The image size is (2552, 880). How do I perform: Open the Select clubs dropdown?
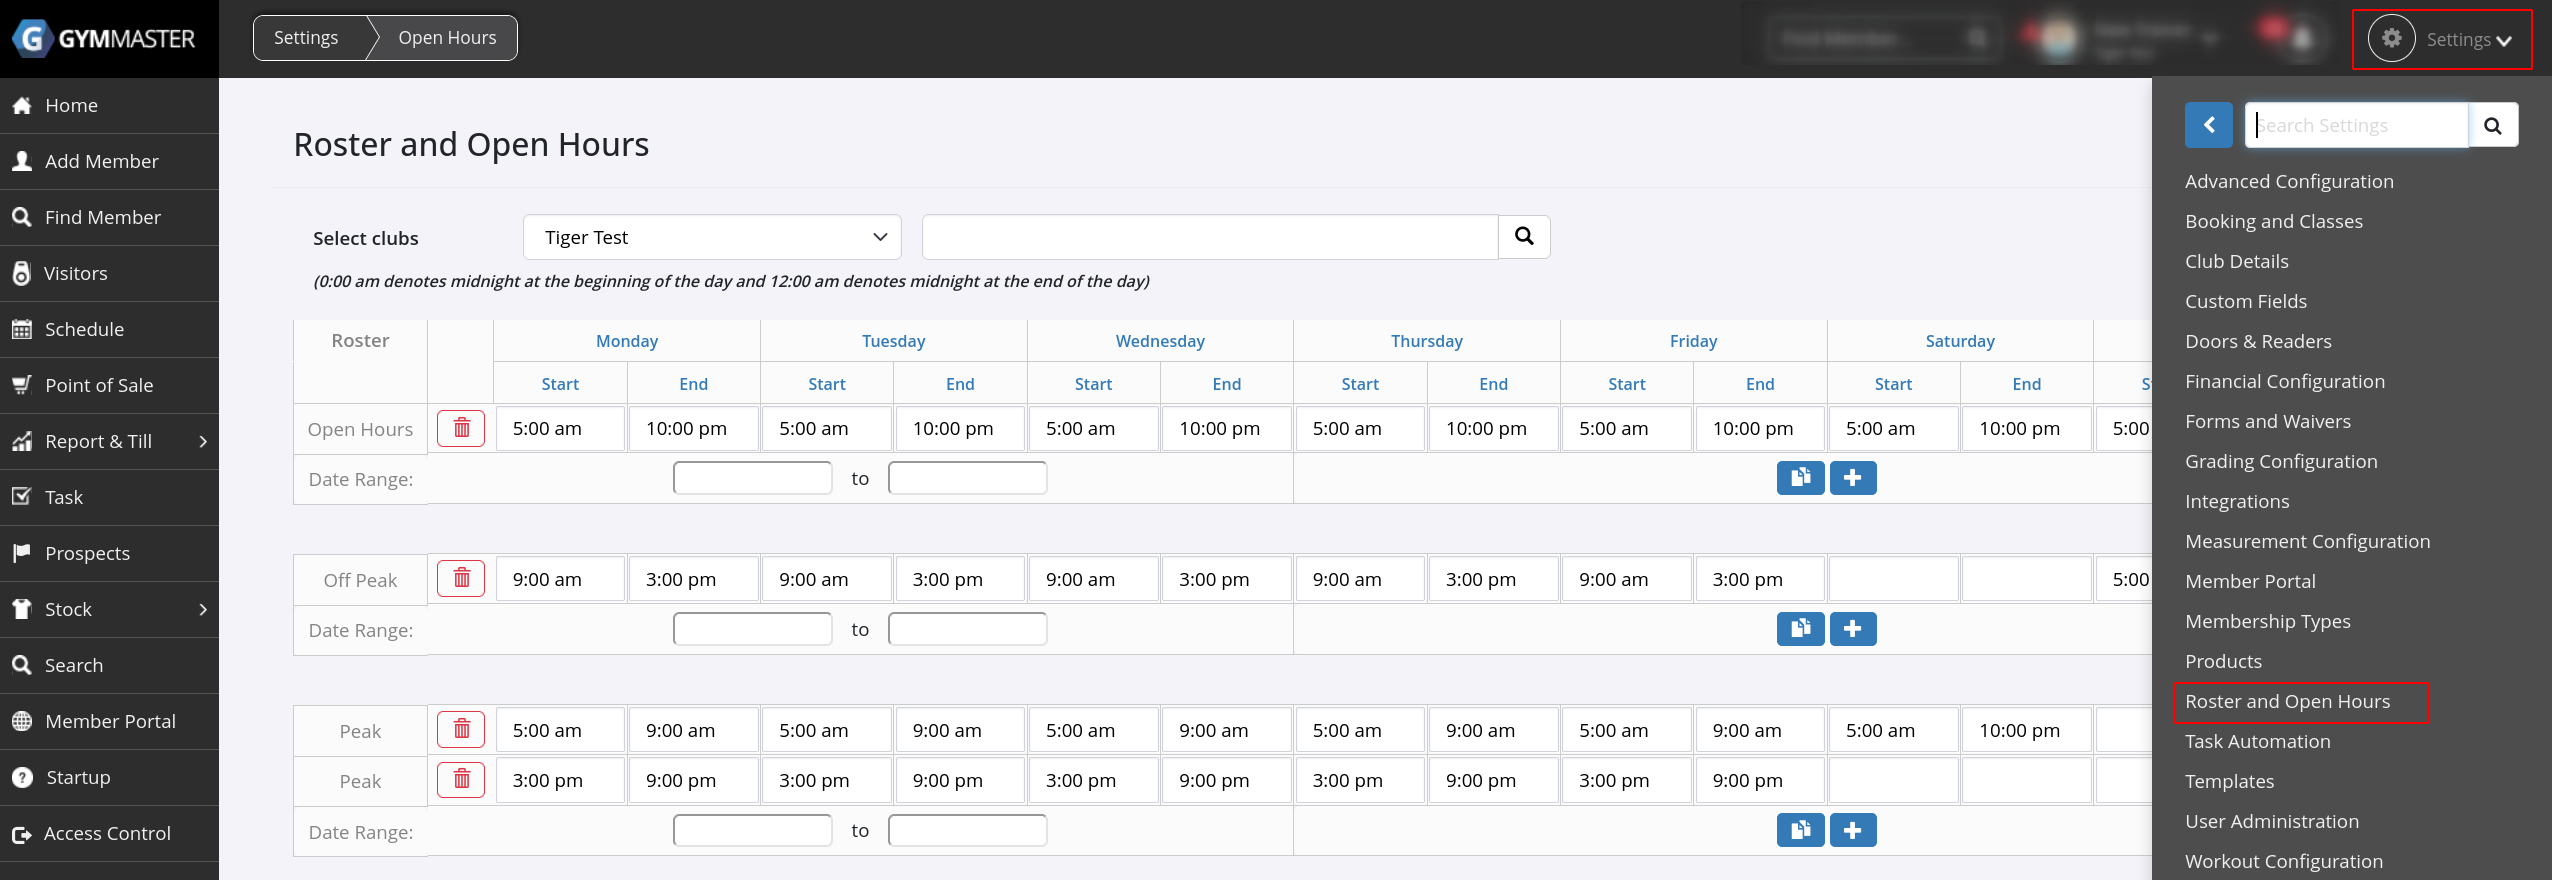[x=712, y=237]
